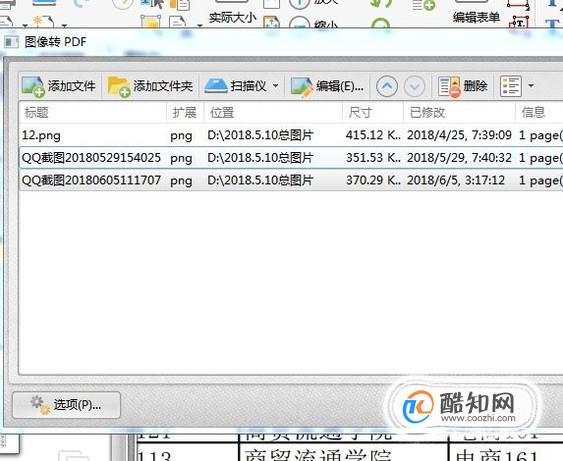Open the Edit (编辑(E)...) image tool
563x461 pixels.
(x=327, y=86)
